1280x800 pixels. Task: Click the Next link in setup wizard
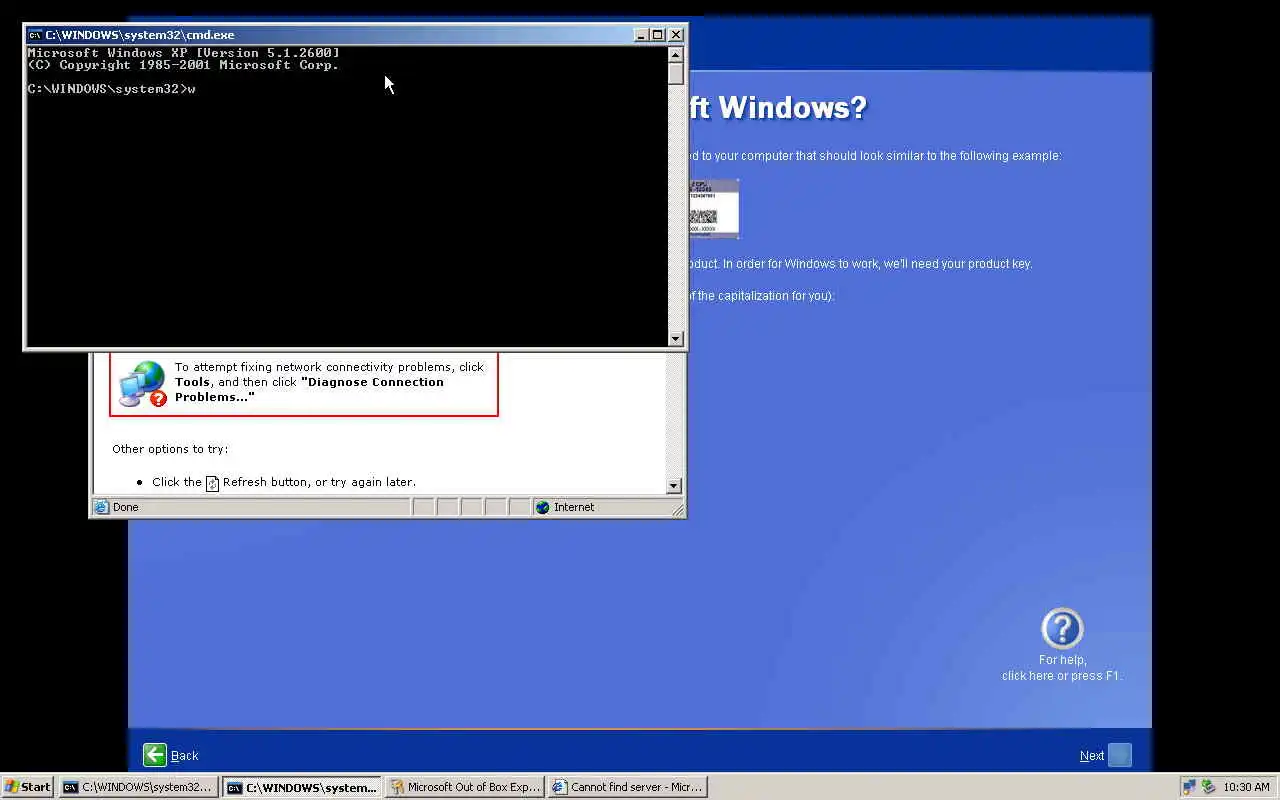point(1092,756)
